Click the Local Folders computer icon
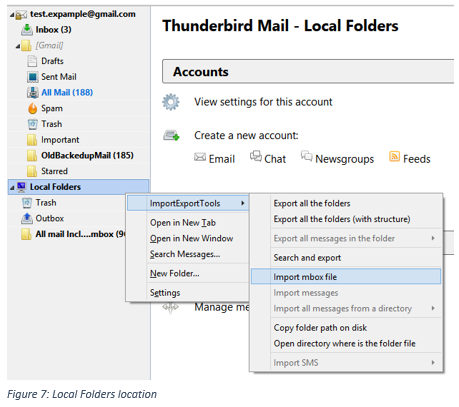This screenshot has width=459, height=407. (21, 187)
